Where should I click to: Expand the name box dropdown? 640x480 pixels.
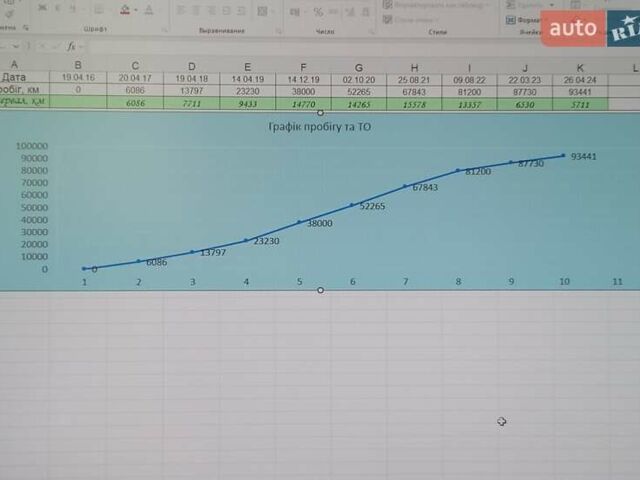pyautogui.click(x=16, y=46)
